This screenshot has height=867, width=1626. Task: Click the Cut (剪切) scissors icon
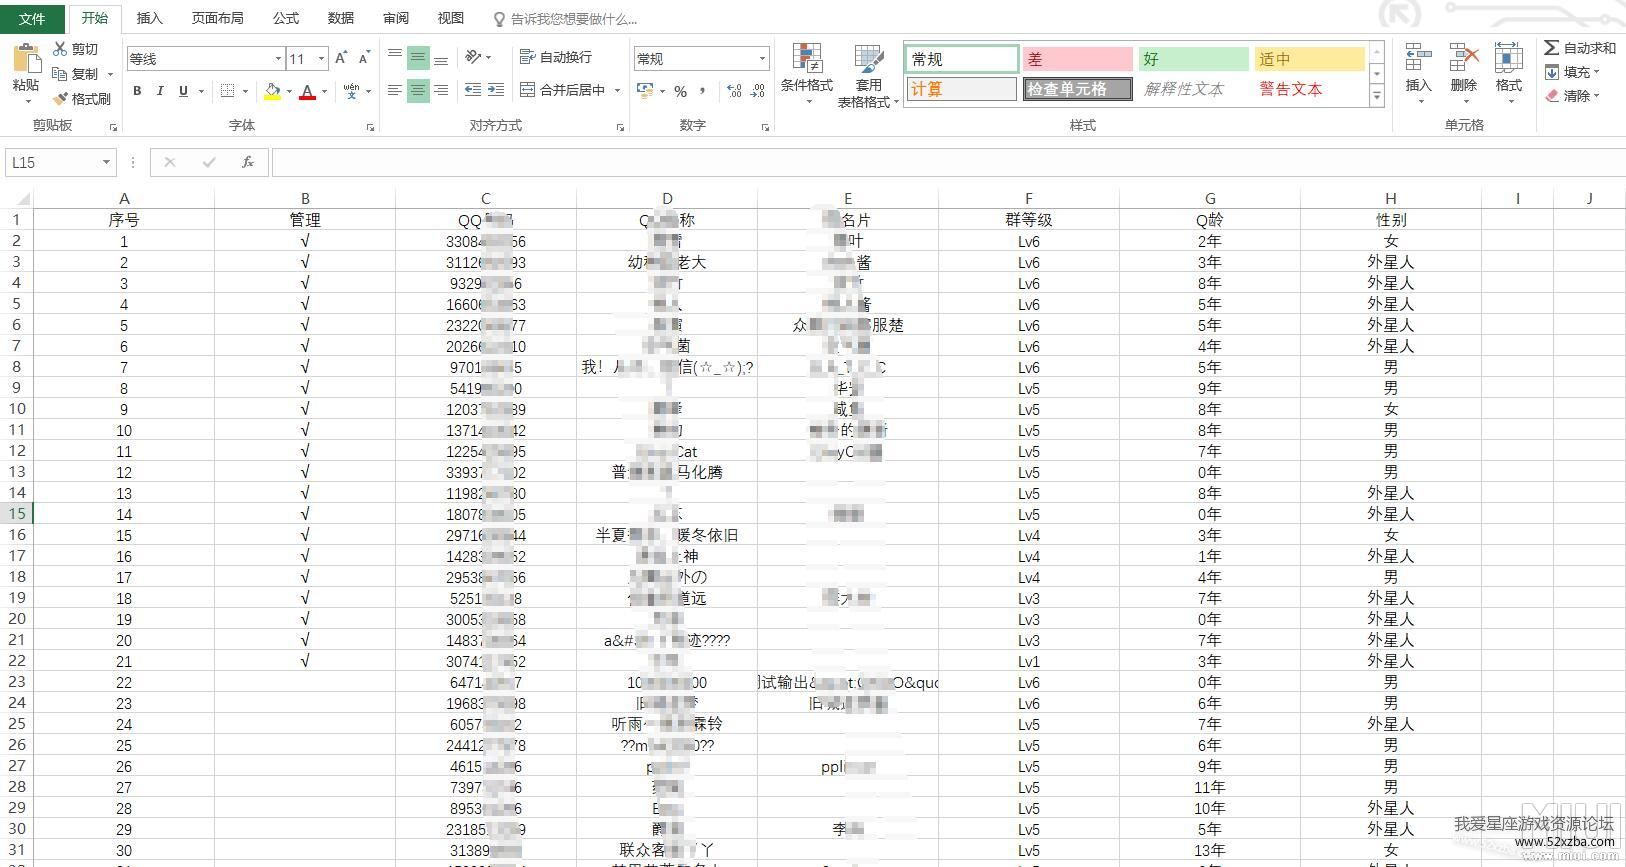60,49
